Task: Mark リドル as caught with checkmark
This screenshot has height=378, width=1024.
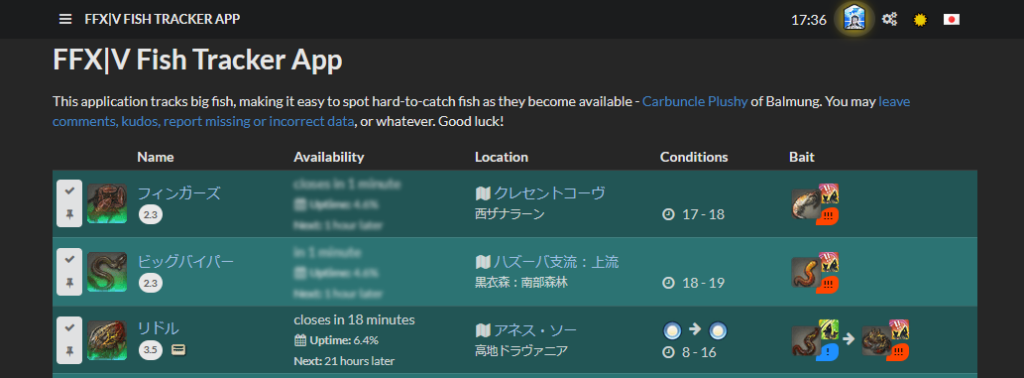Action: [70, 328]
